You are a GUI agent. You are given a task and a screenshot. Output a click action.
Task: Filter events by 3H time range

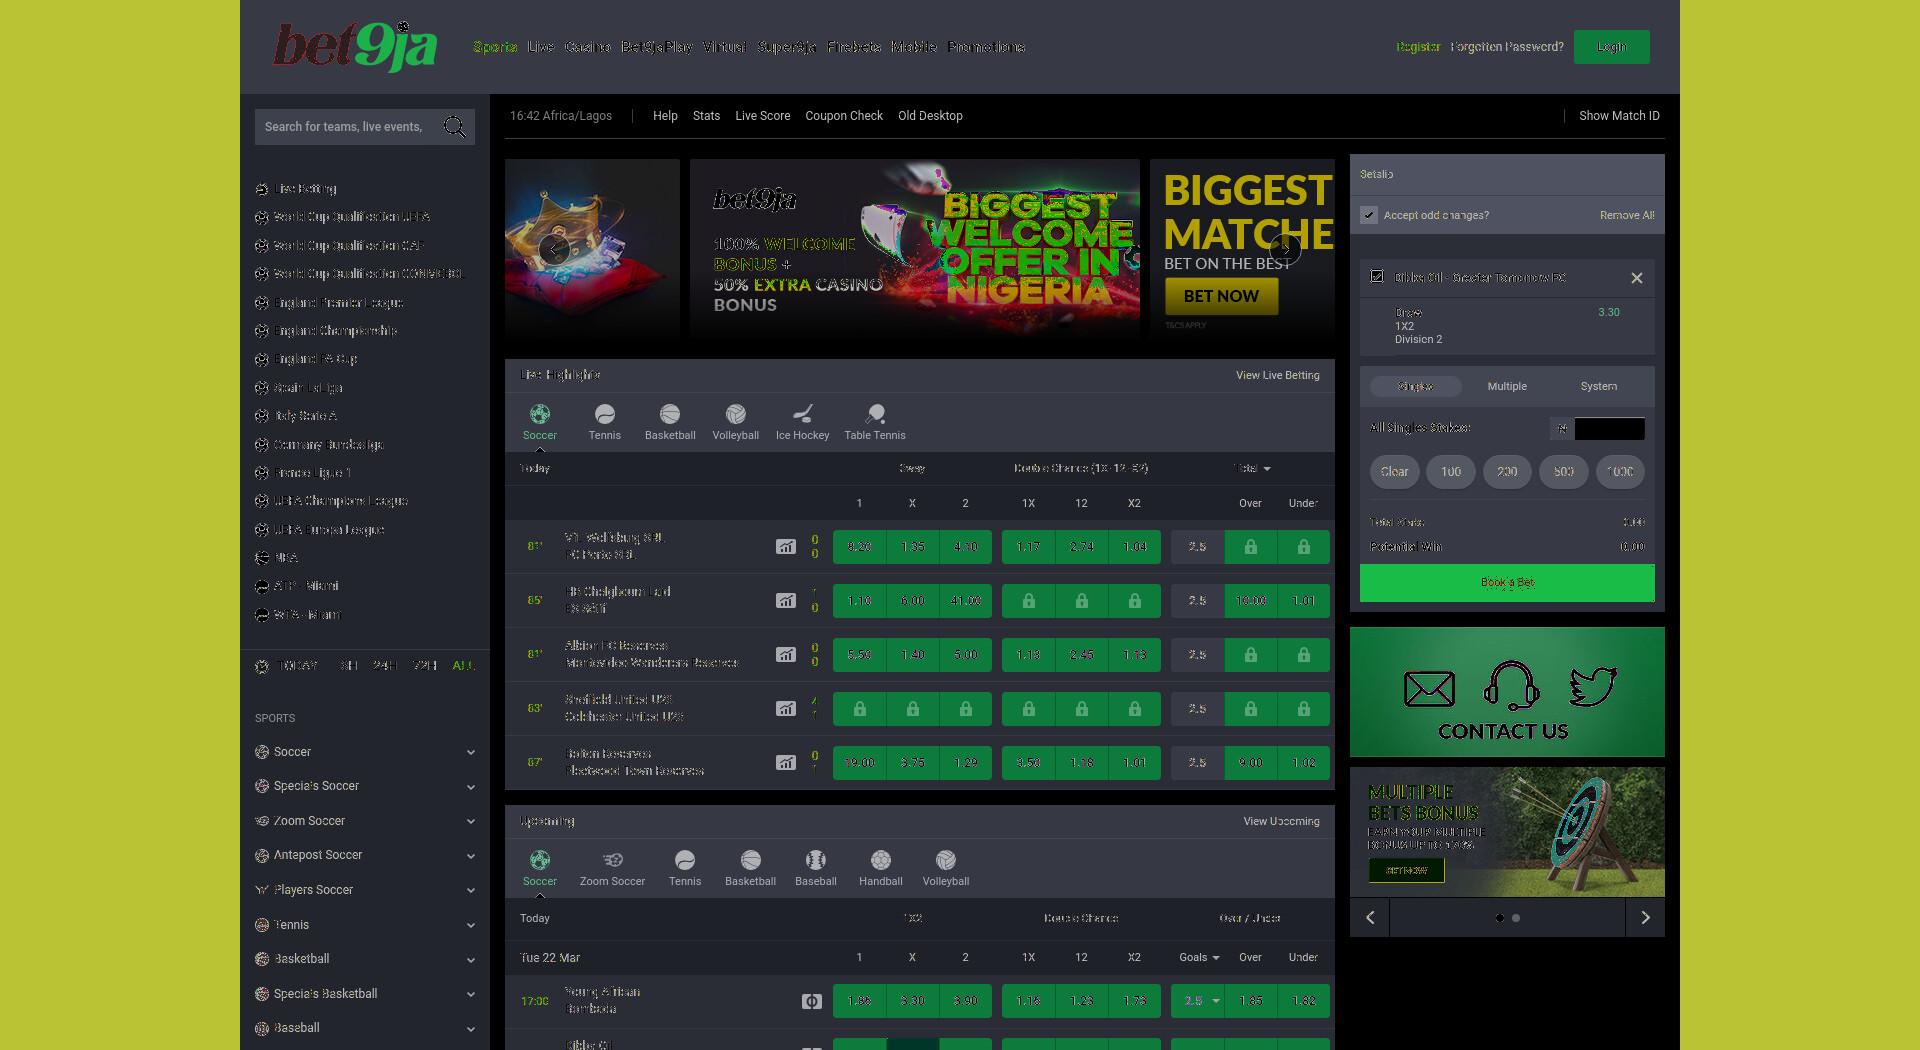coord(349,665)
